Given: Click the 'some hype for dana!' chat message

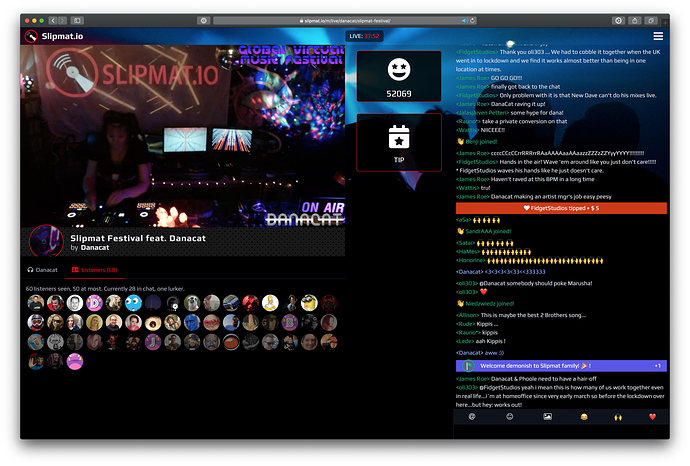Looking at the screenshot, I should tap(537, 113).
